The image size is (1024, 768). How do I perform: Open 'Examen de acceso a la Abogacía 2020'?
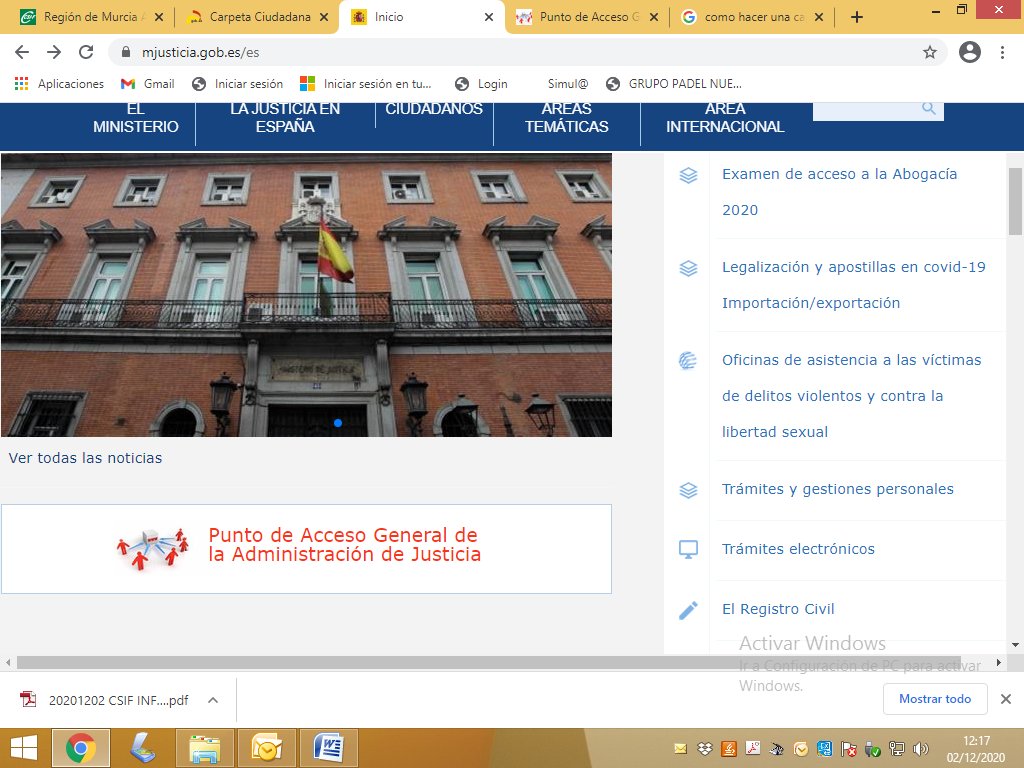coord(839,192)
